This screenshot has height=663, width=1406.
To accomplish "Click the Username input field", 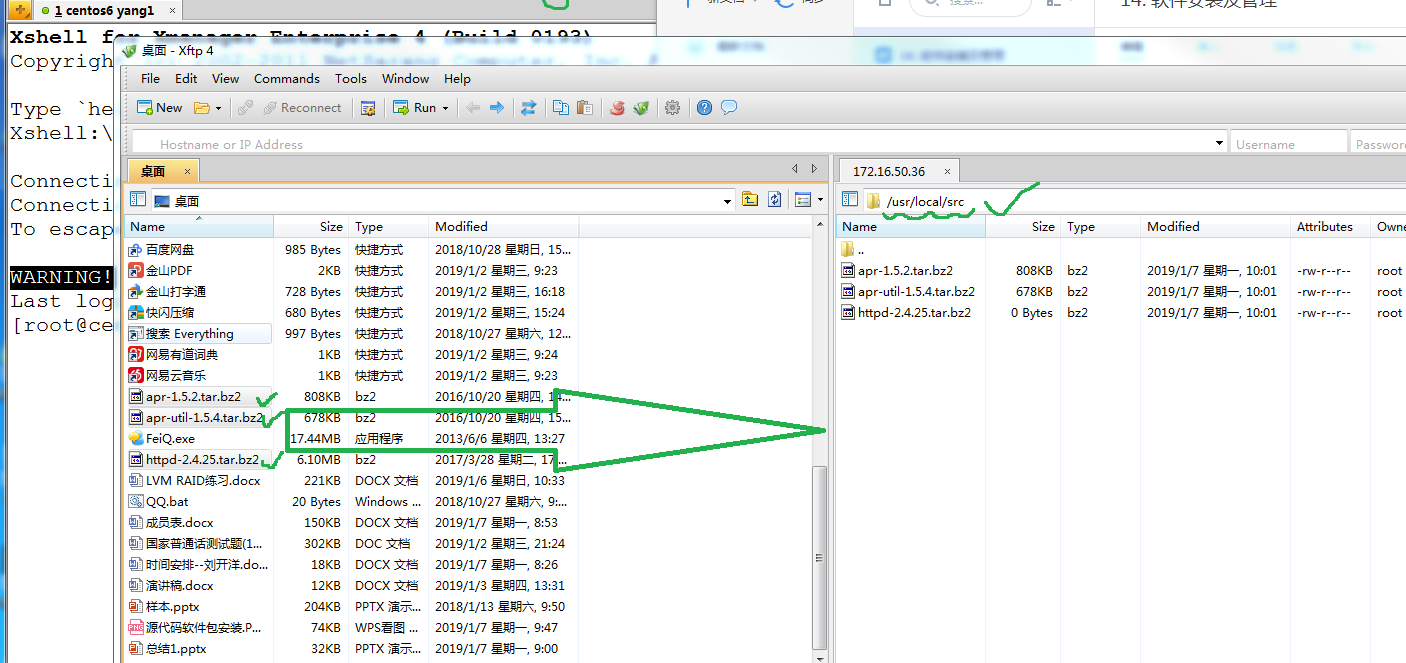I will [1288, 144].
